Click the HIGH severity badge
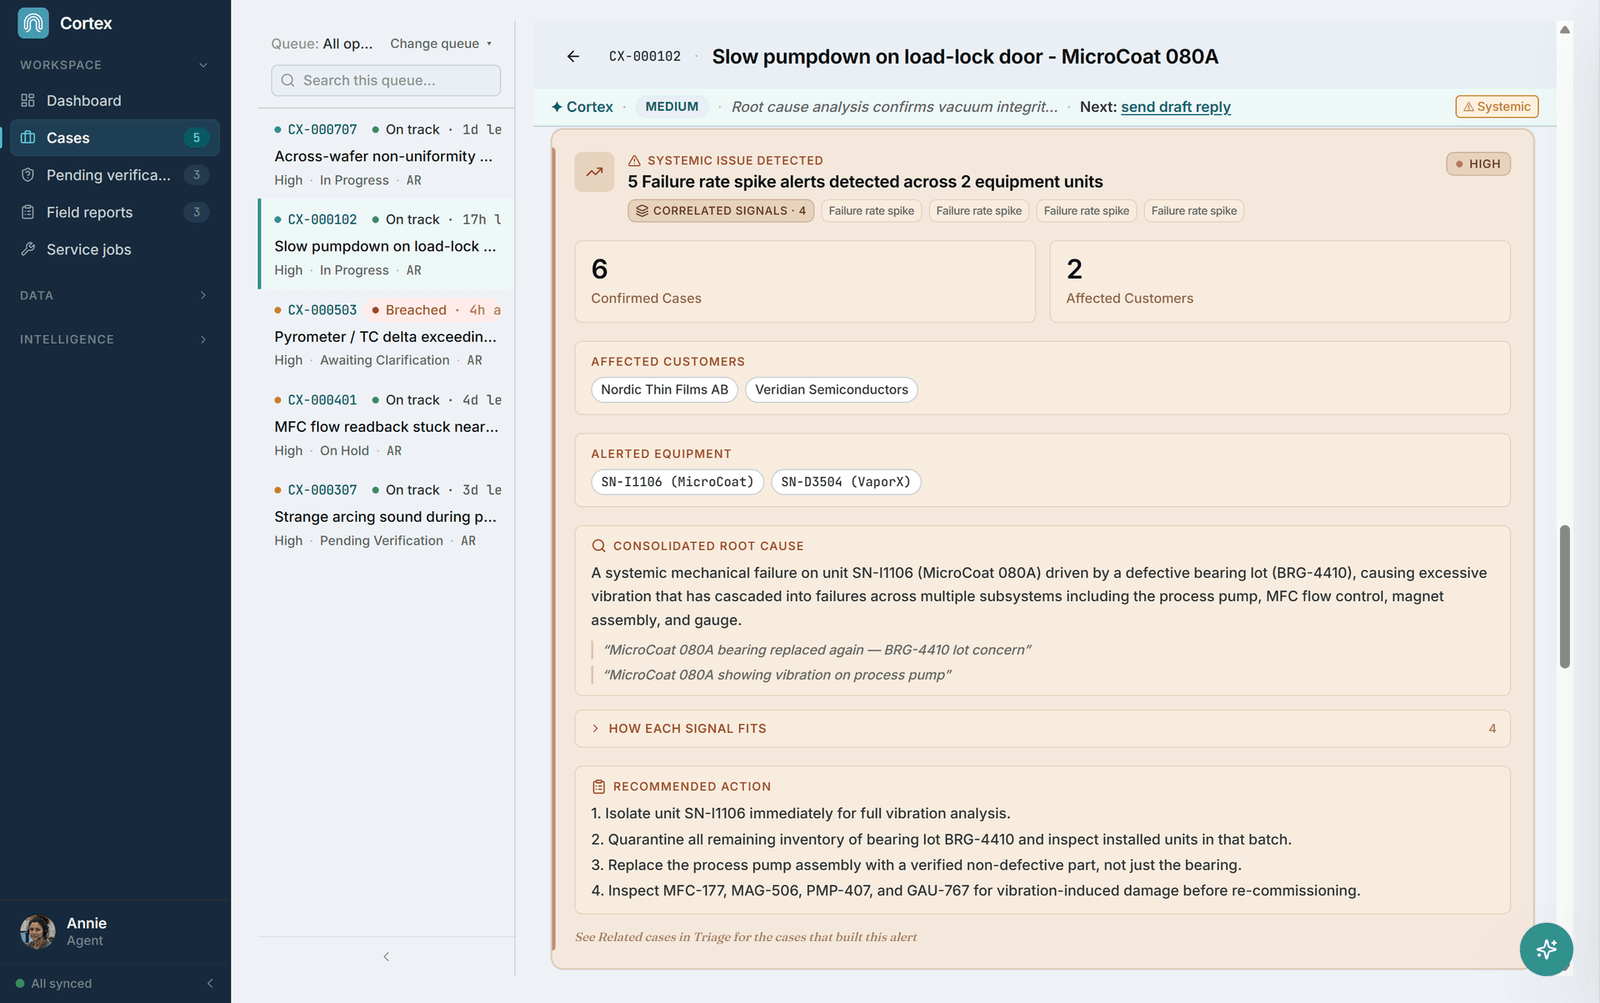The image size is (1600, 1003). coord(1478,164)
